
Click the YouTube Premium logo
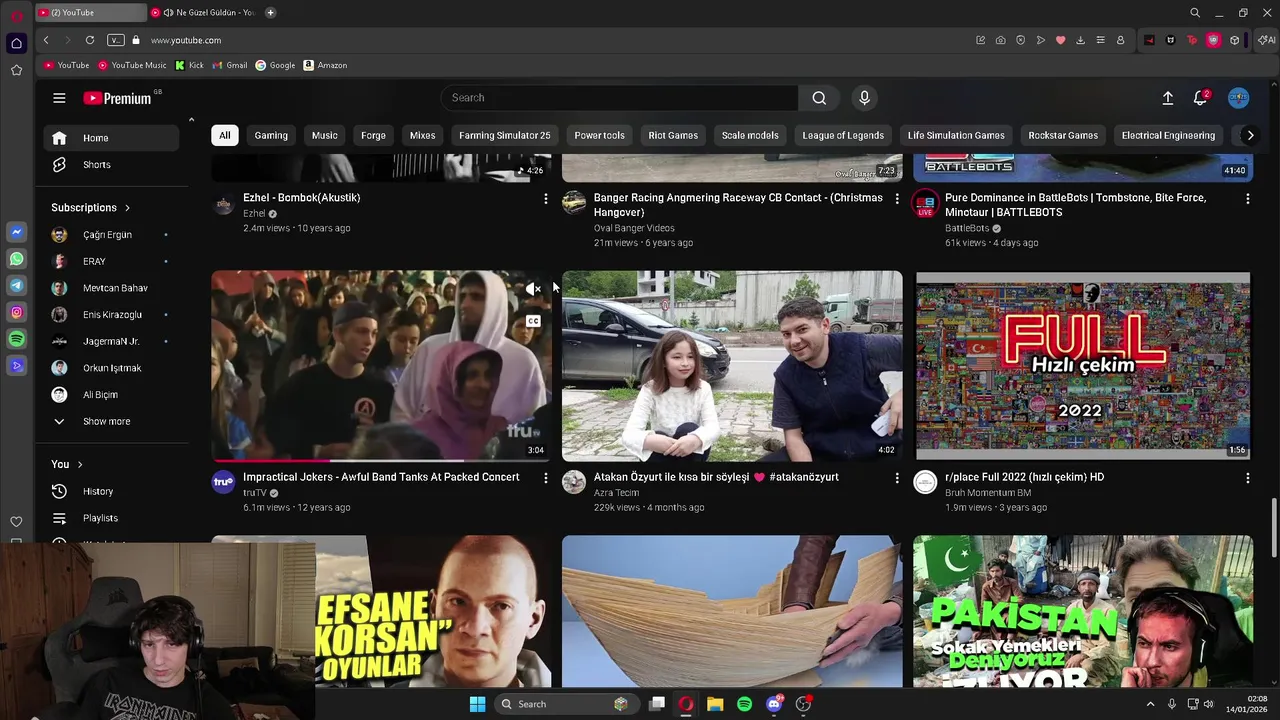(x=117, y=98)
